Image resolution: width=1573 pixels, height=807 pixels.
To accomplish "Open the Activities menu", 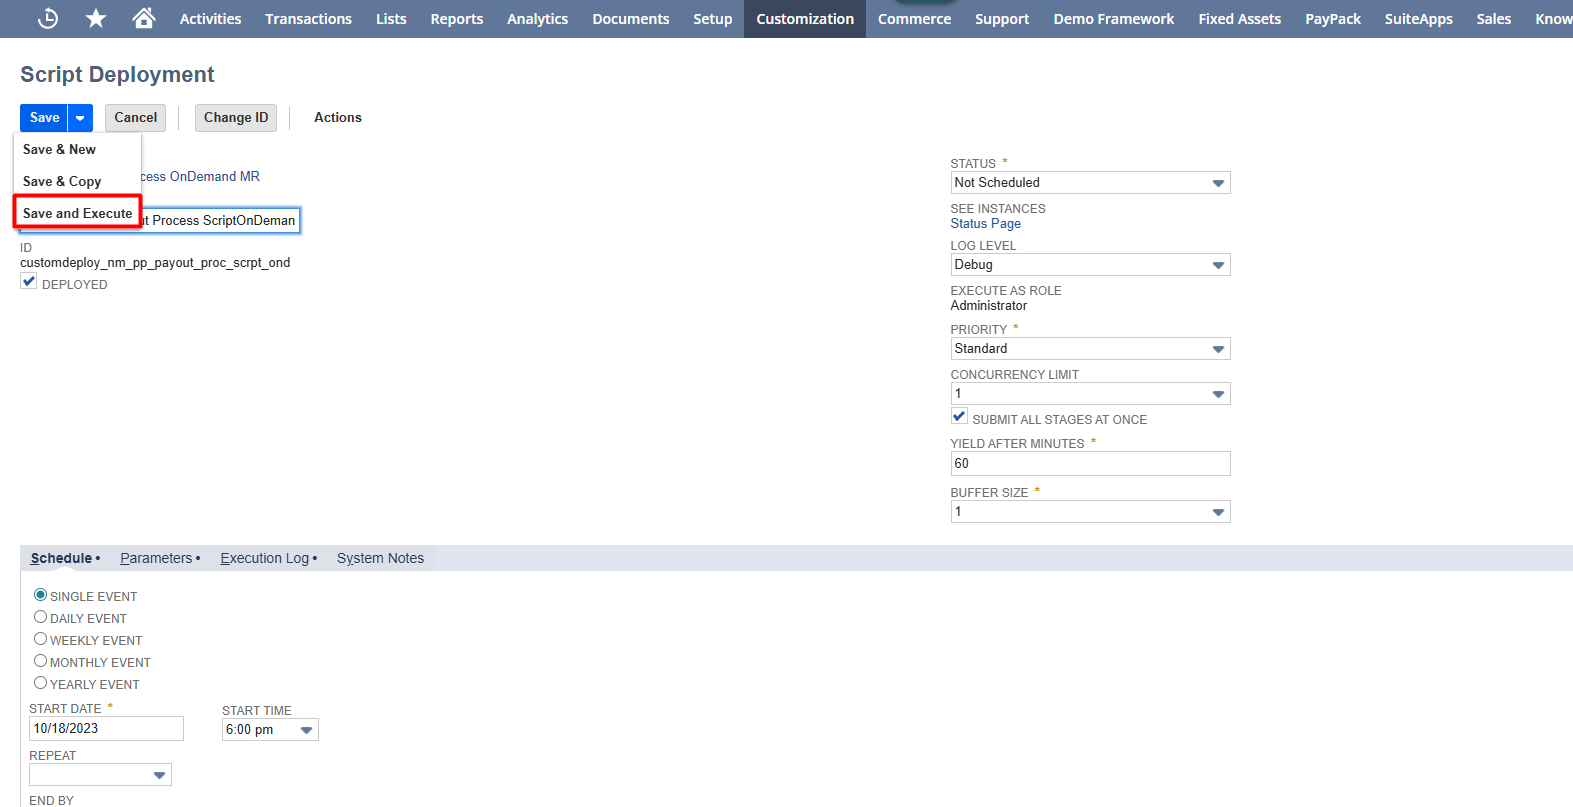I will (x=210, y=19).
